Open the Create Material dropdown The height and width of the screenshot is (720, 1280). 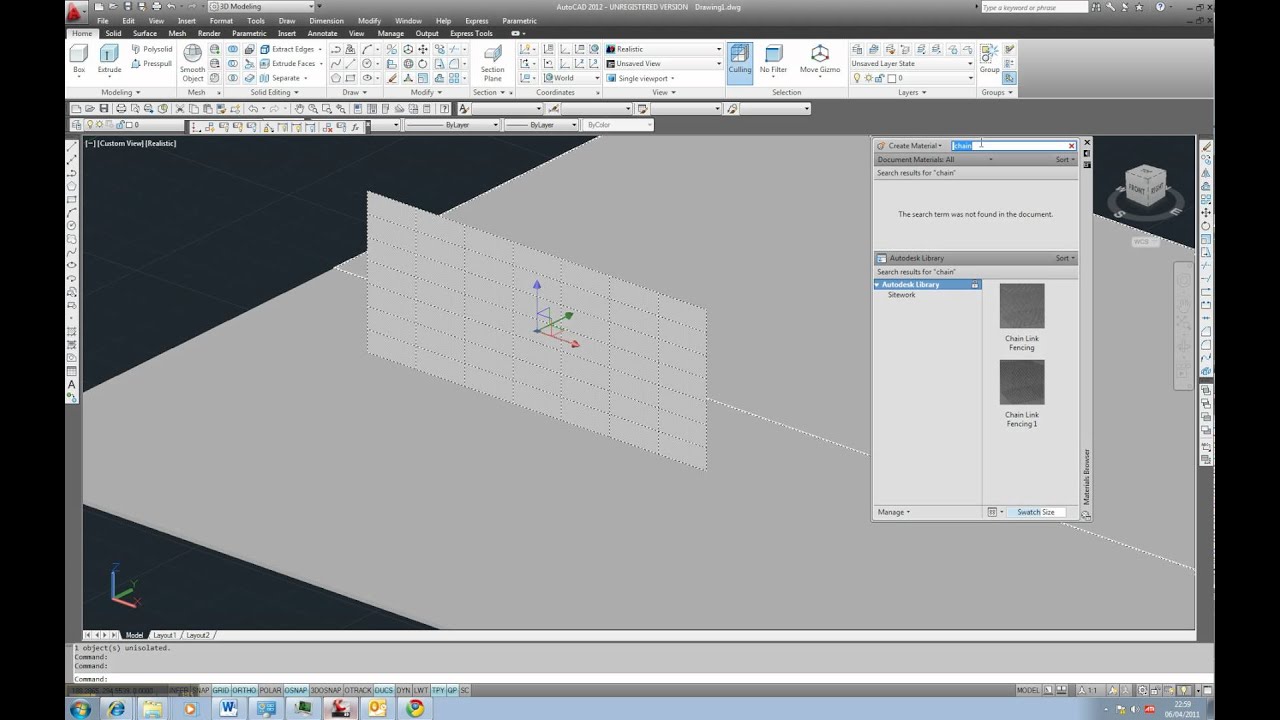point(909,146)
